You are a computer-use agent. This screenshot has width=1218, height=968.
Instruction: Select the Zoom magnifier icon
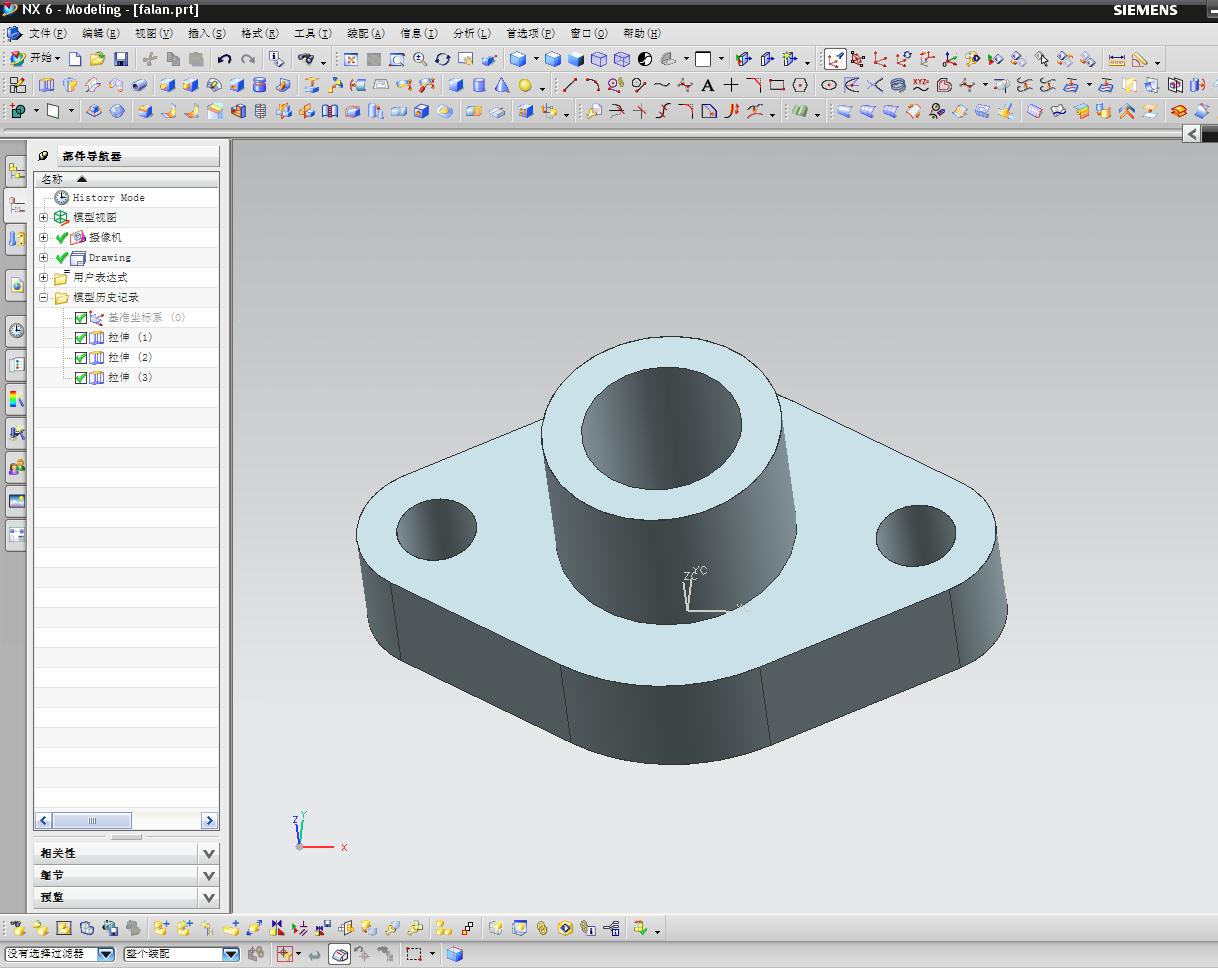coord(420,59)
